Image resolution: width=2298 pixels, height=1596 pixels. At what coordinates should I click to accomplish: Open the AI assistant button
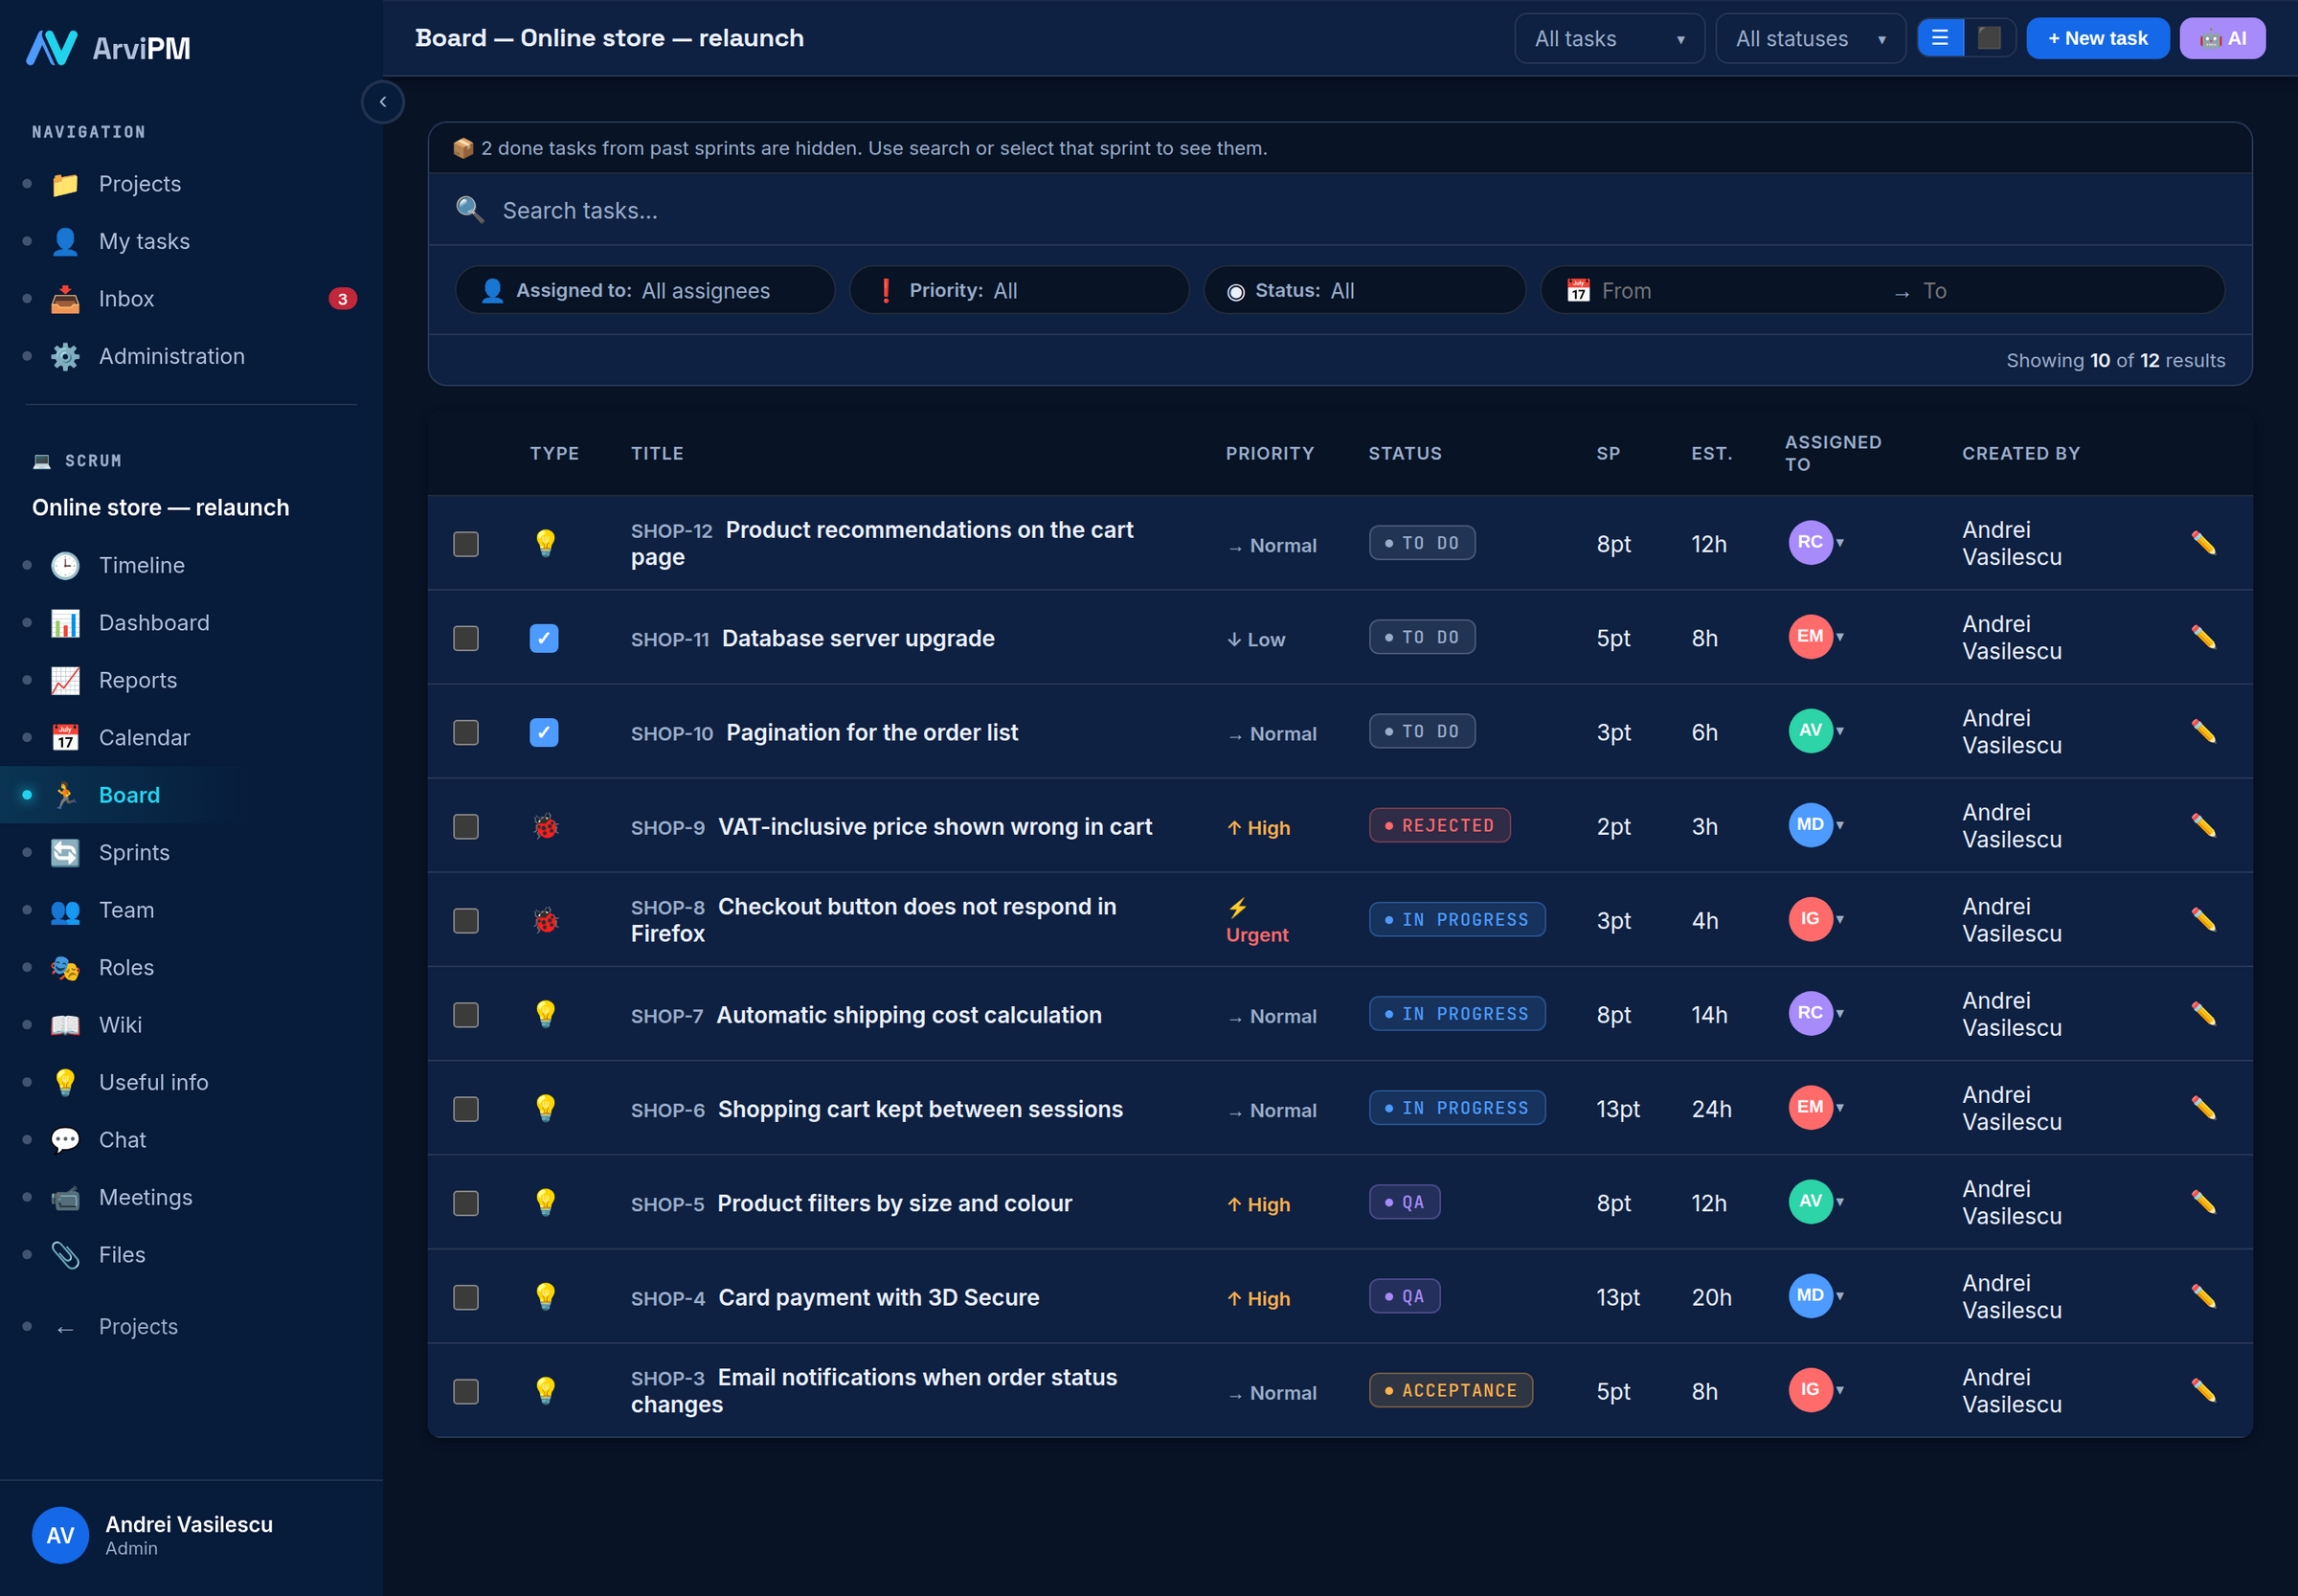(2222, 39)
